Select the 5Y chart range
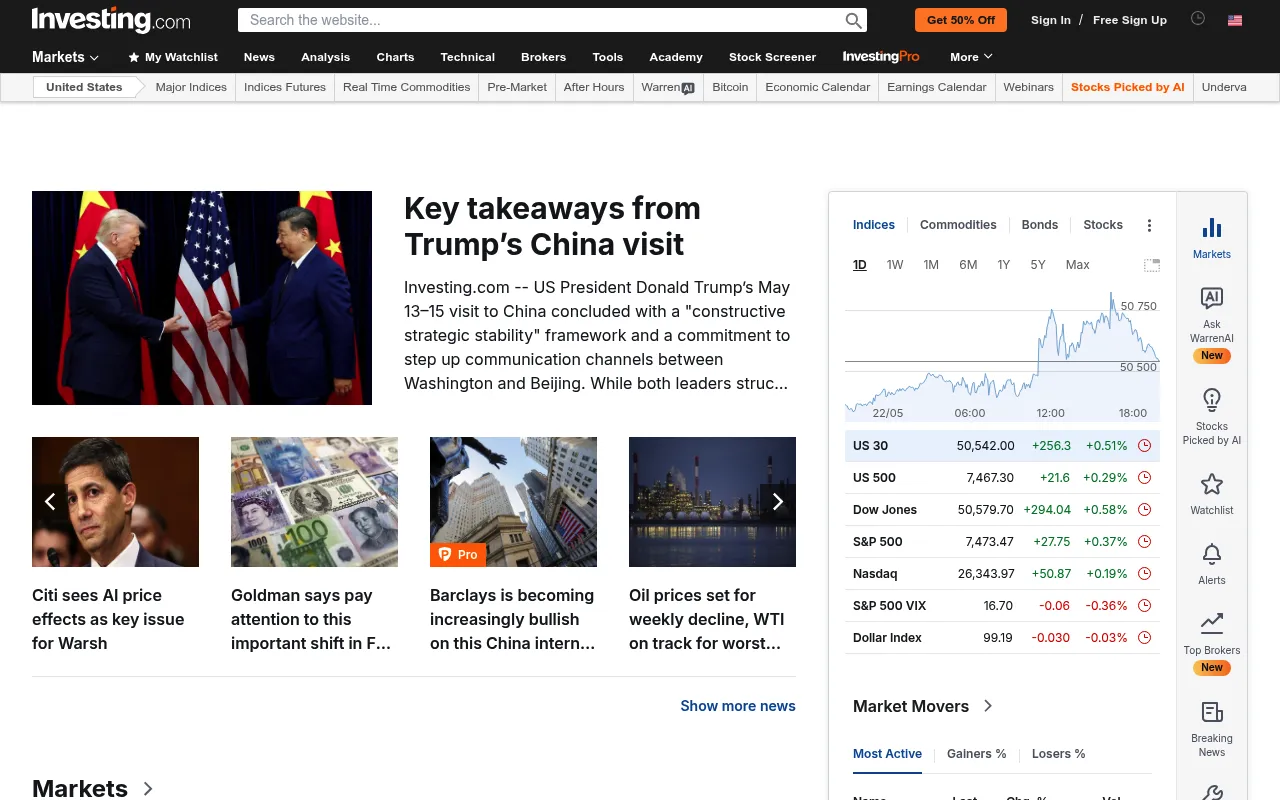Viewport: 1280px width, 800px height. (1038, 265)
